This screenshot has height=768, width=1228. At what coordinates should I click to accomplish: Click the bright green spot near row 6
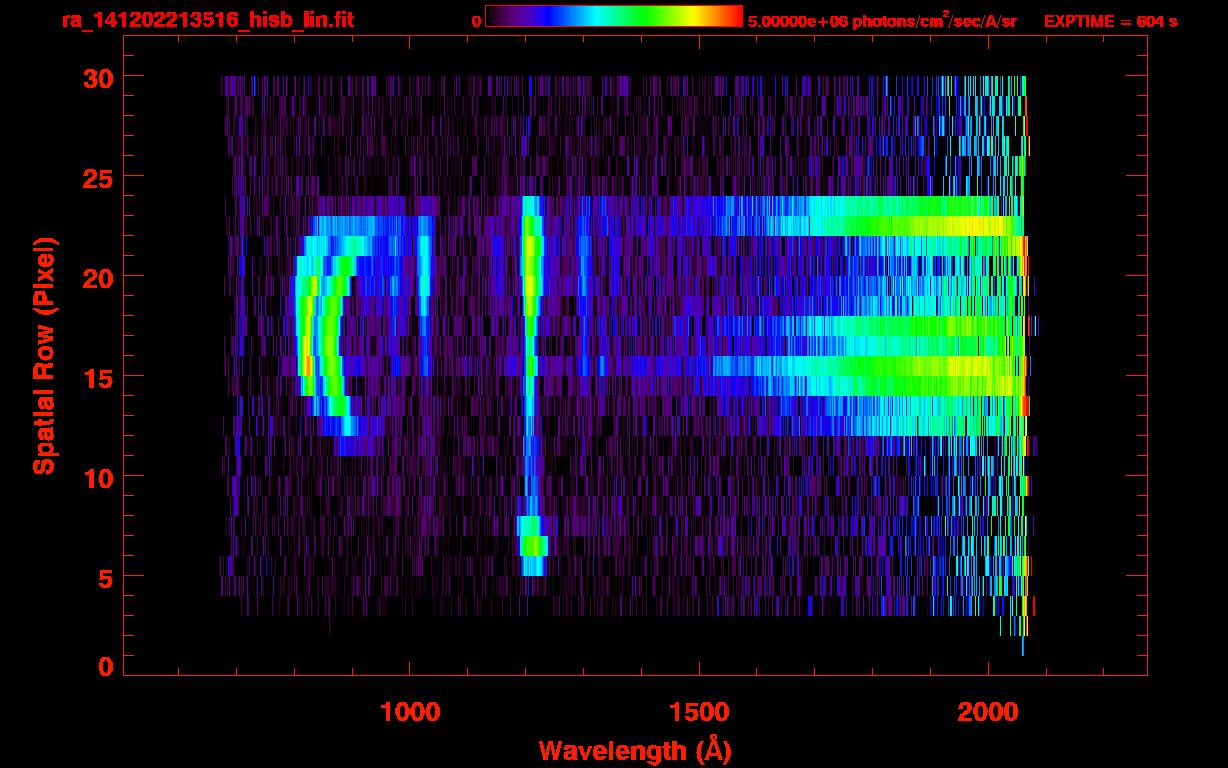pos(533,545)
